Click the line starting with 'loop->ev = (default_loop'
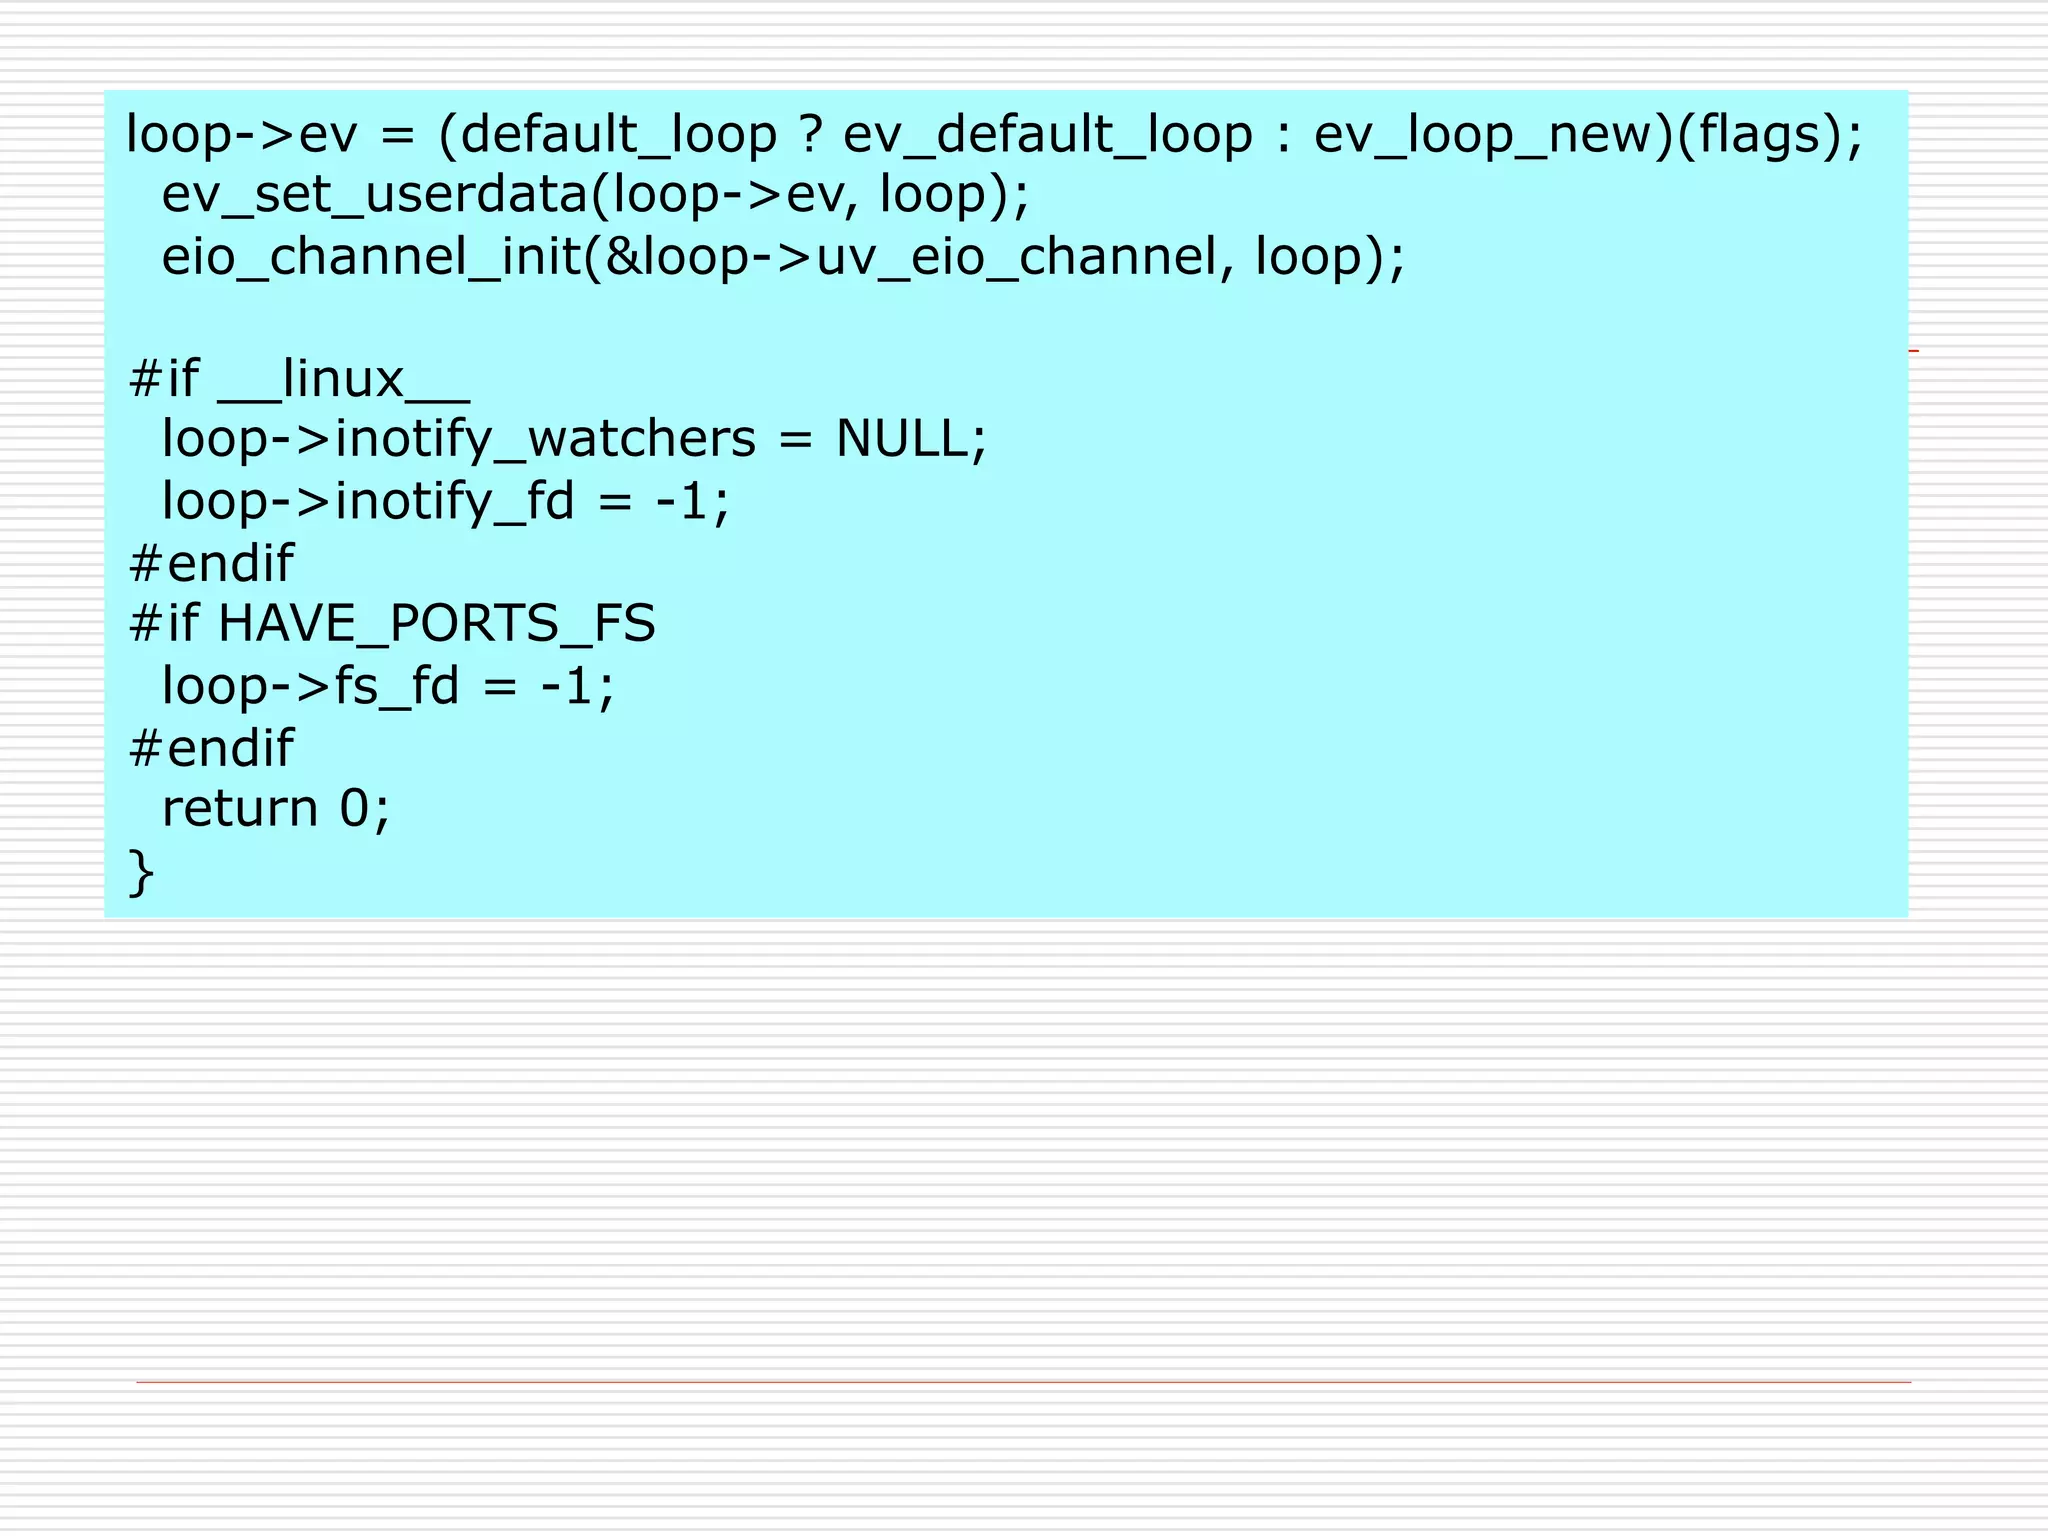This screenshot has width=2048, height=1536. click(x=995, y=135)
